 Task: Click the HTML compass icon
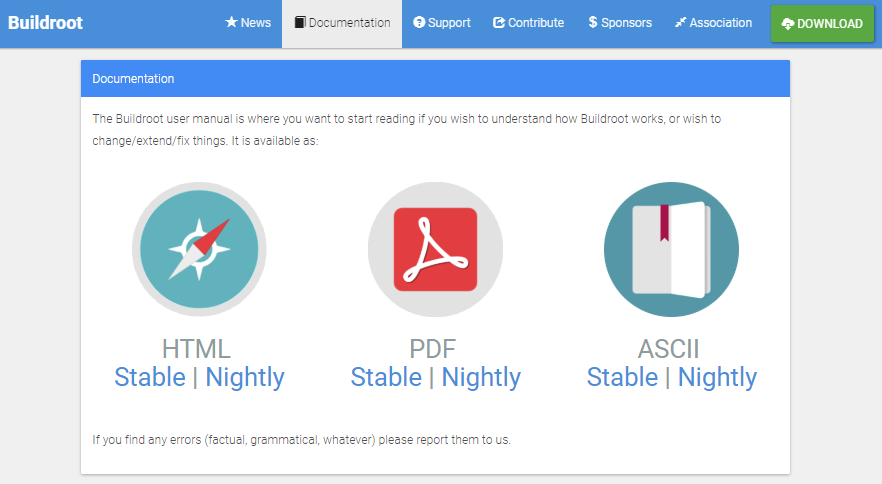pos(199,249)
